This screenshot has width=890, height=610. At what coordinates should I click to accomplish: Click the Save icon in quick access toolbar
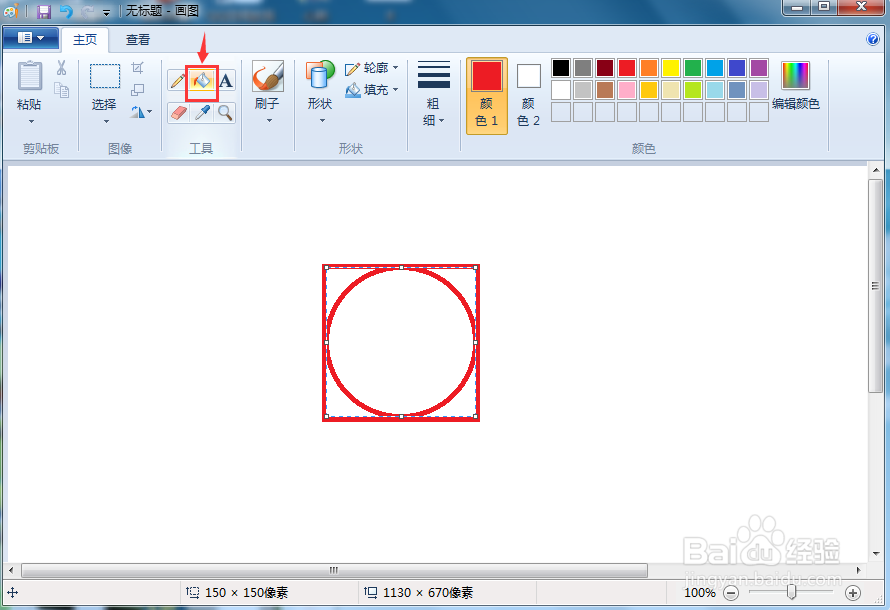click(44, 11)
